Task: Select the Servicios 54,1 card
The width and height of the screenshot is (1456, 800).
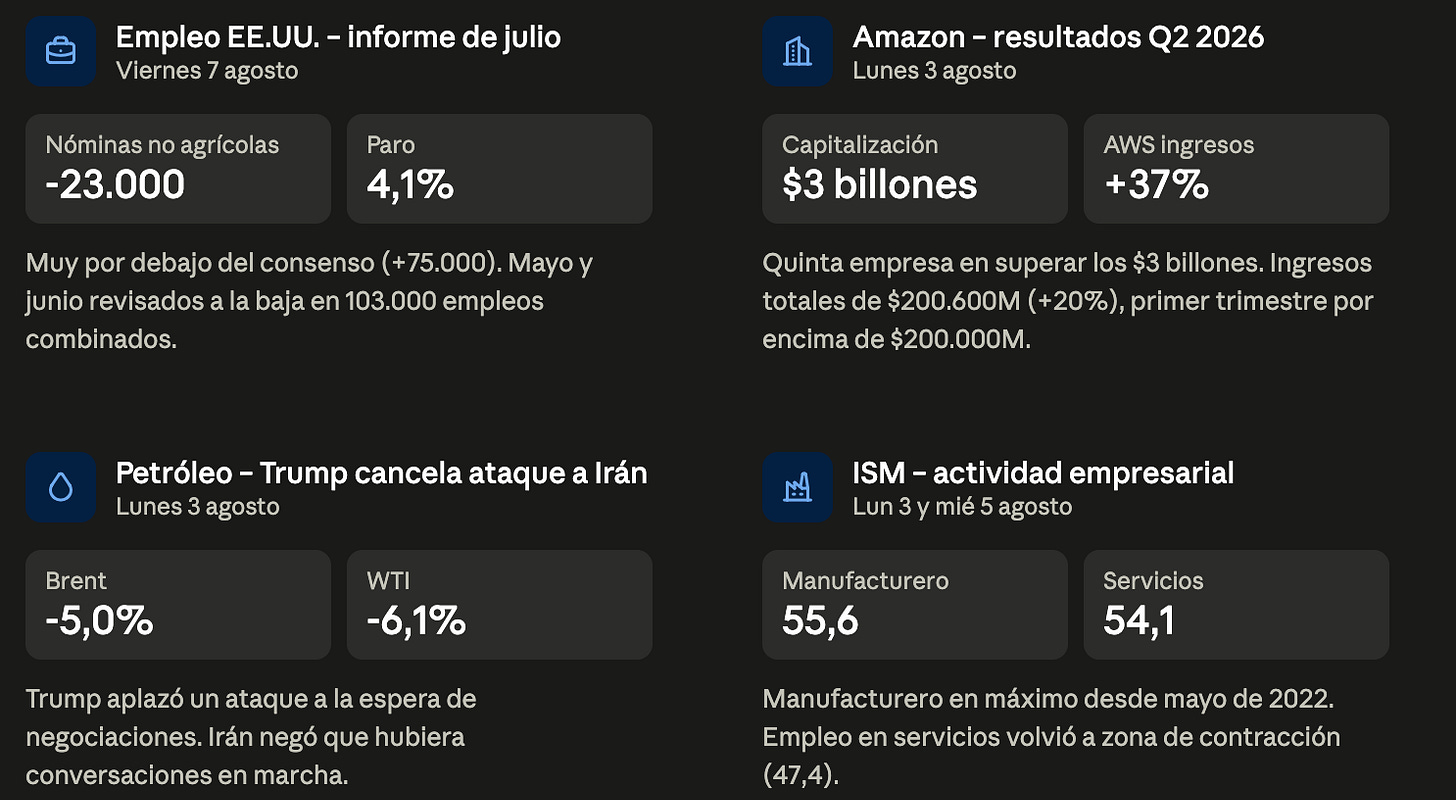Action: coord(1236,605)
